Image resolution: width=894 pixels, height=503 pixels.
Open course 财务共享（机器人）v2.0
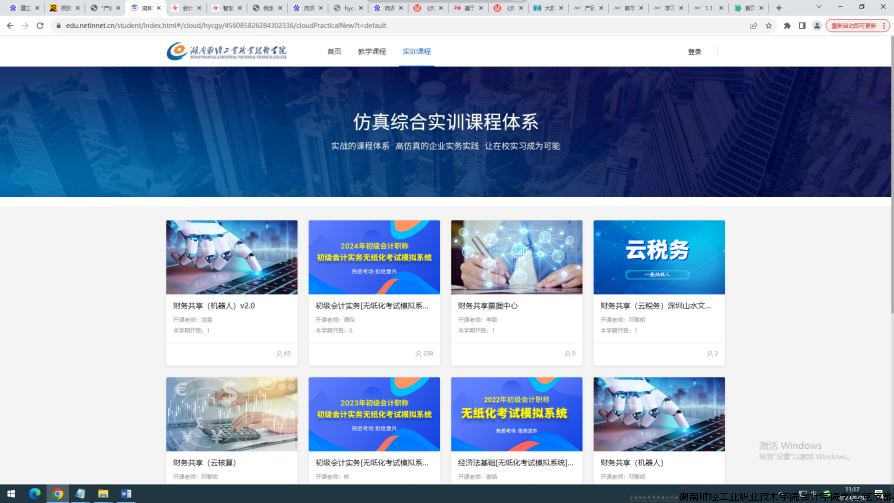(x=214, y=306)
